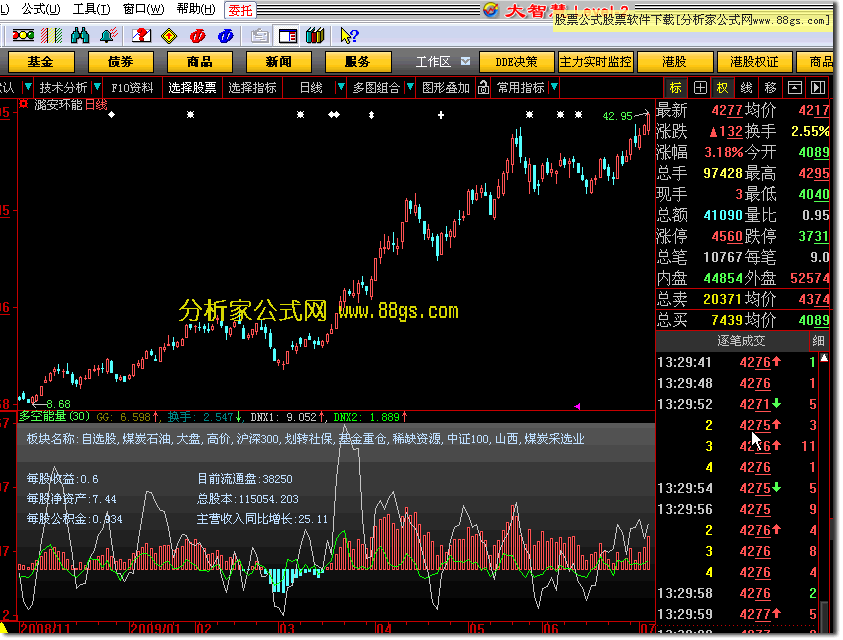This screenshot has height=640, width=843.
Task: Click the 多空能量(30) indicator label
Action: 54,416
